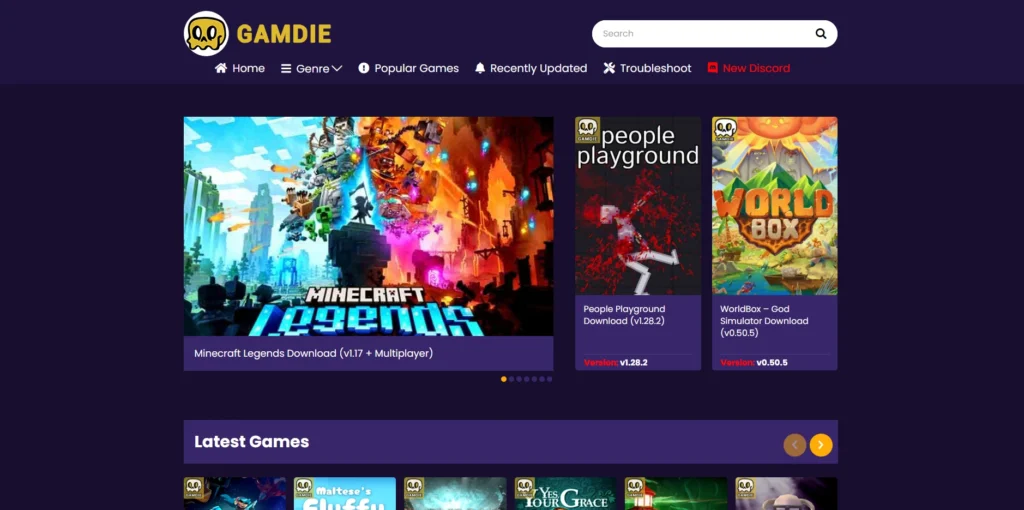Click the red Discord icon
The height and width of the screenshot is (510, 1024).
tap(712, 68)
